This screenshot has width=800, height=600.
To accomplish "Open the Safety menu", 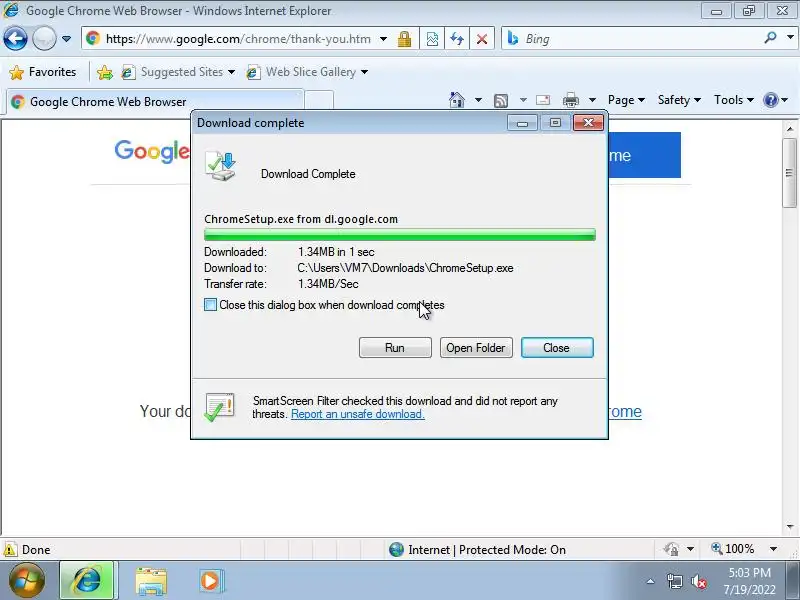I will pos(679,100).
